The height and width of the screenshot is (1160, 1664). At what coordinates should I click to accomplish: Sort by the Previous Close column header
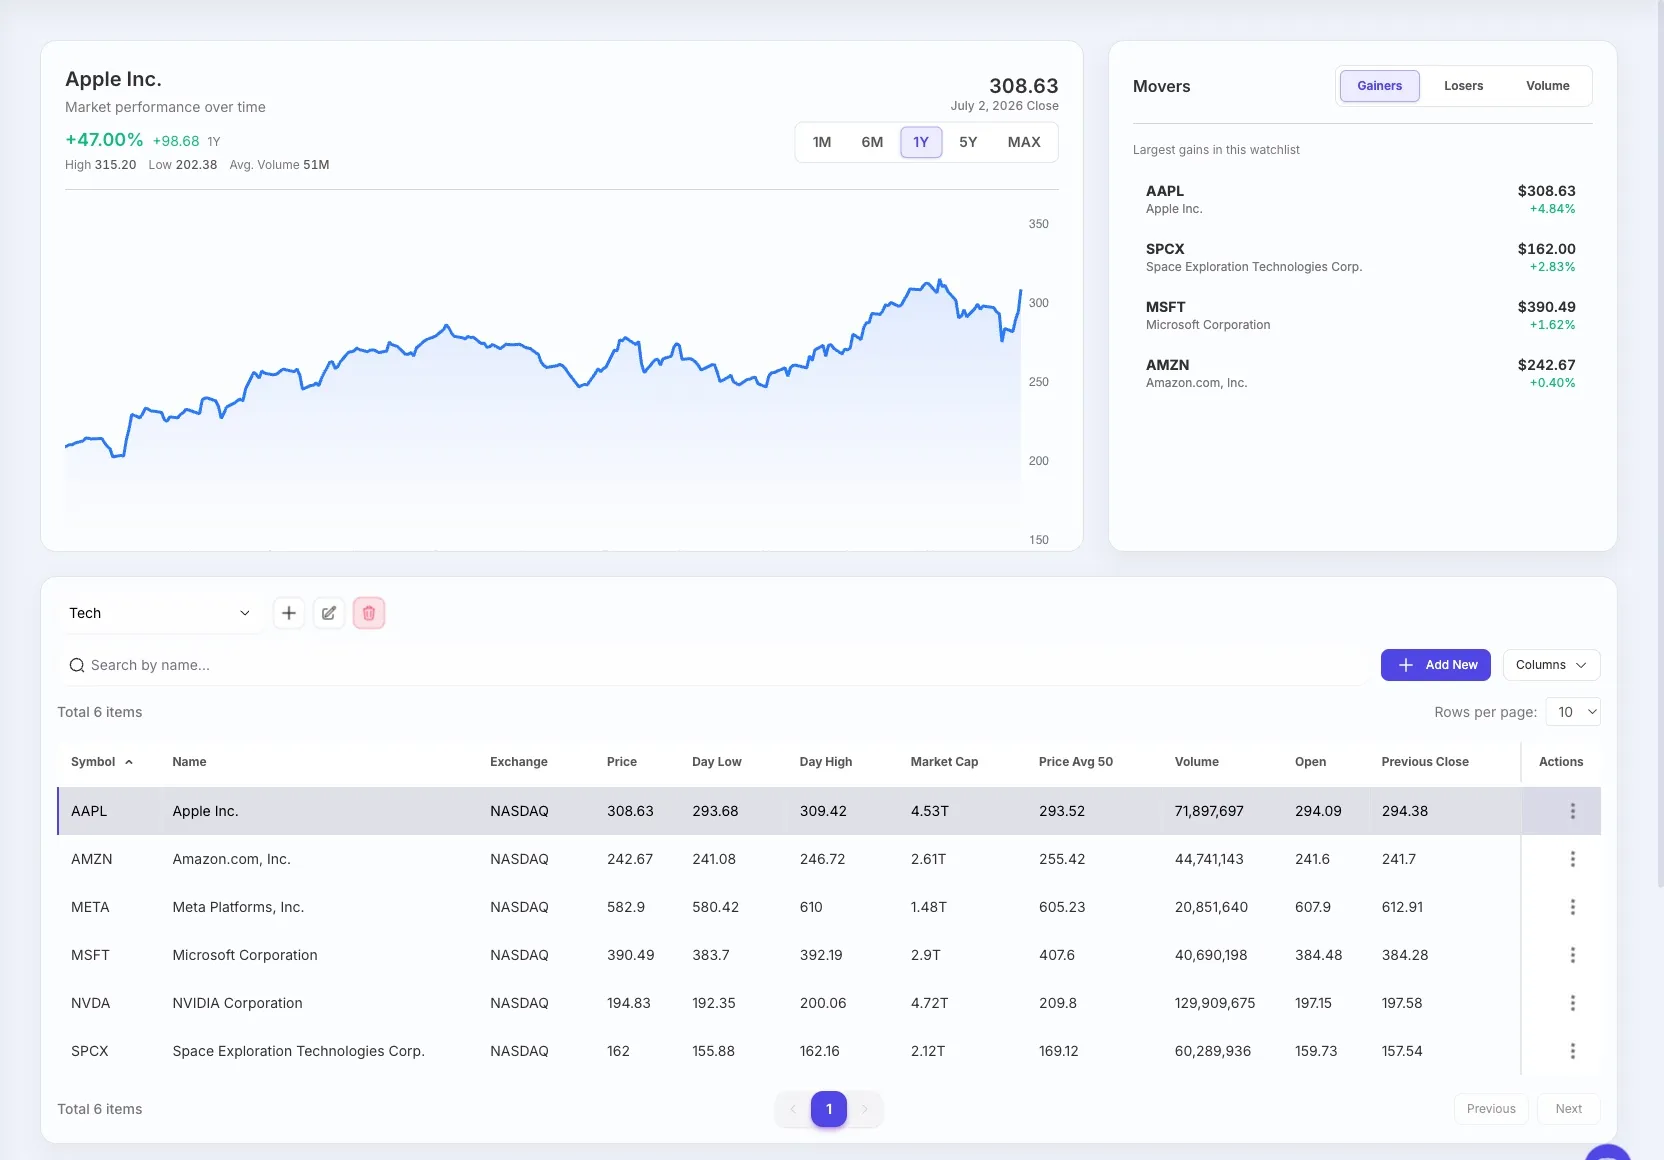point(1425,762)
